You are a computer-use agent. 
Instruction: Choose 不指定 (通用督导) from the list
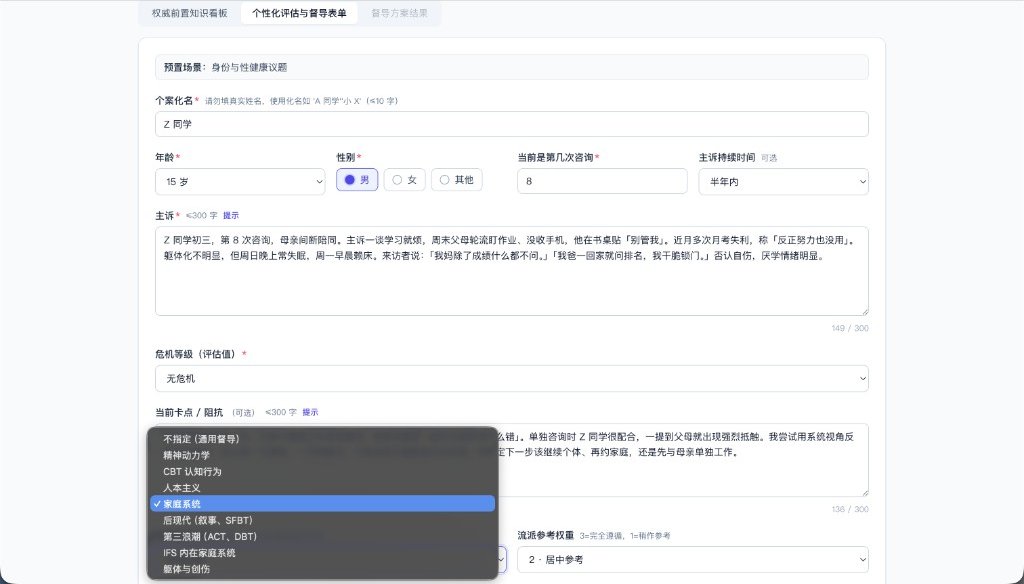point(323,439)
